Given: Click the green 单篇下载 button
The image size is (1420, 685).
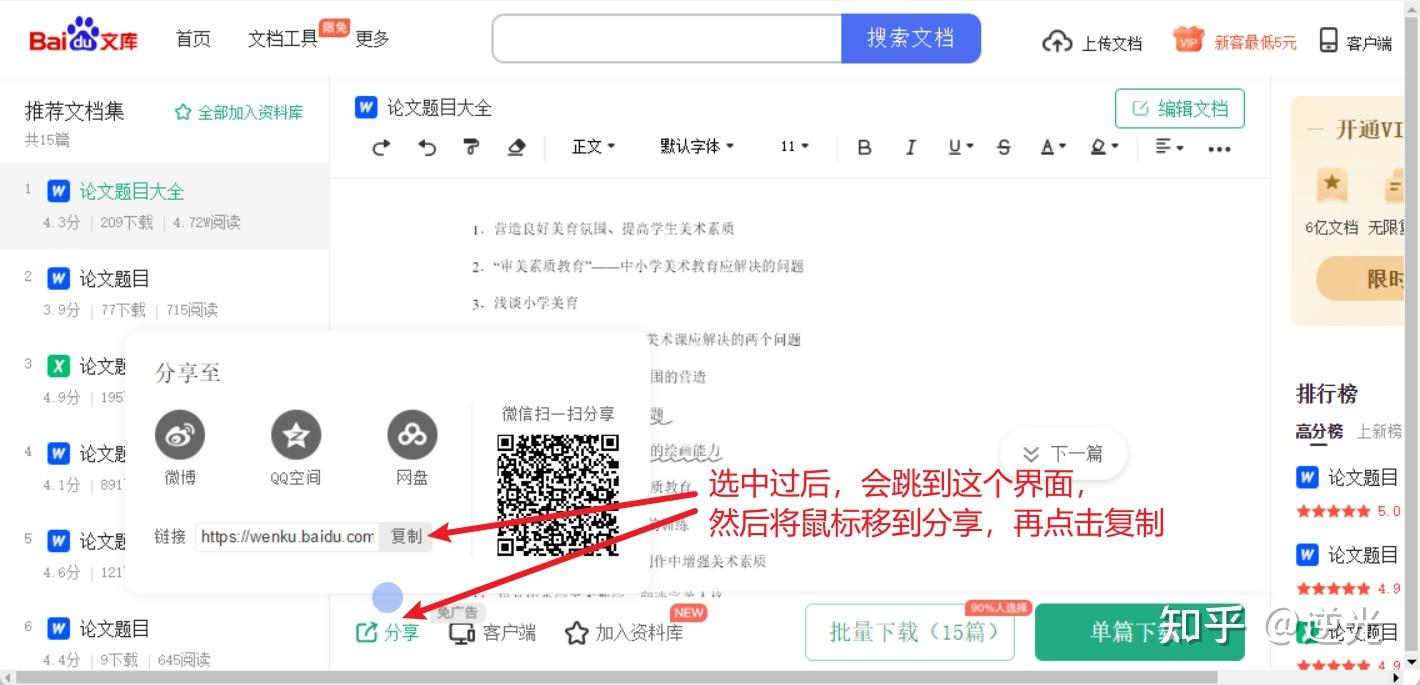Looking at the screenshot, I should [x=1140, y=632].
